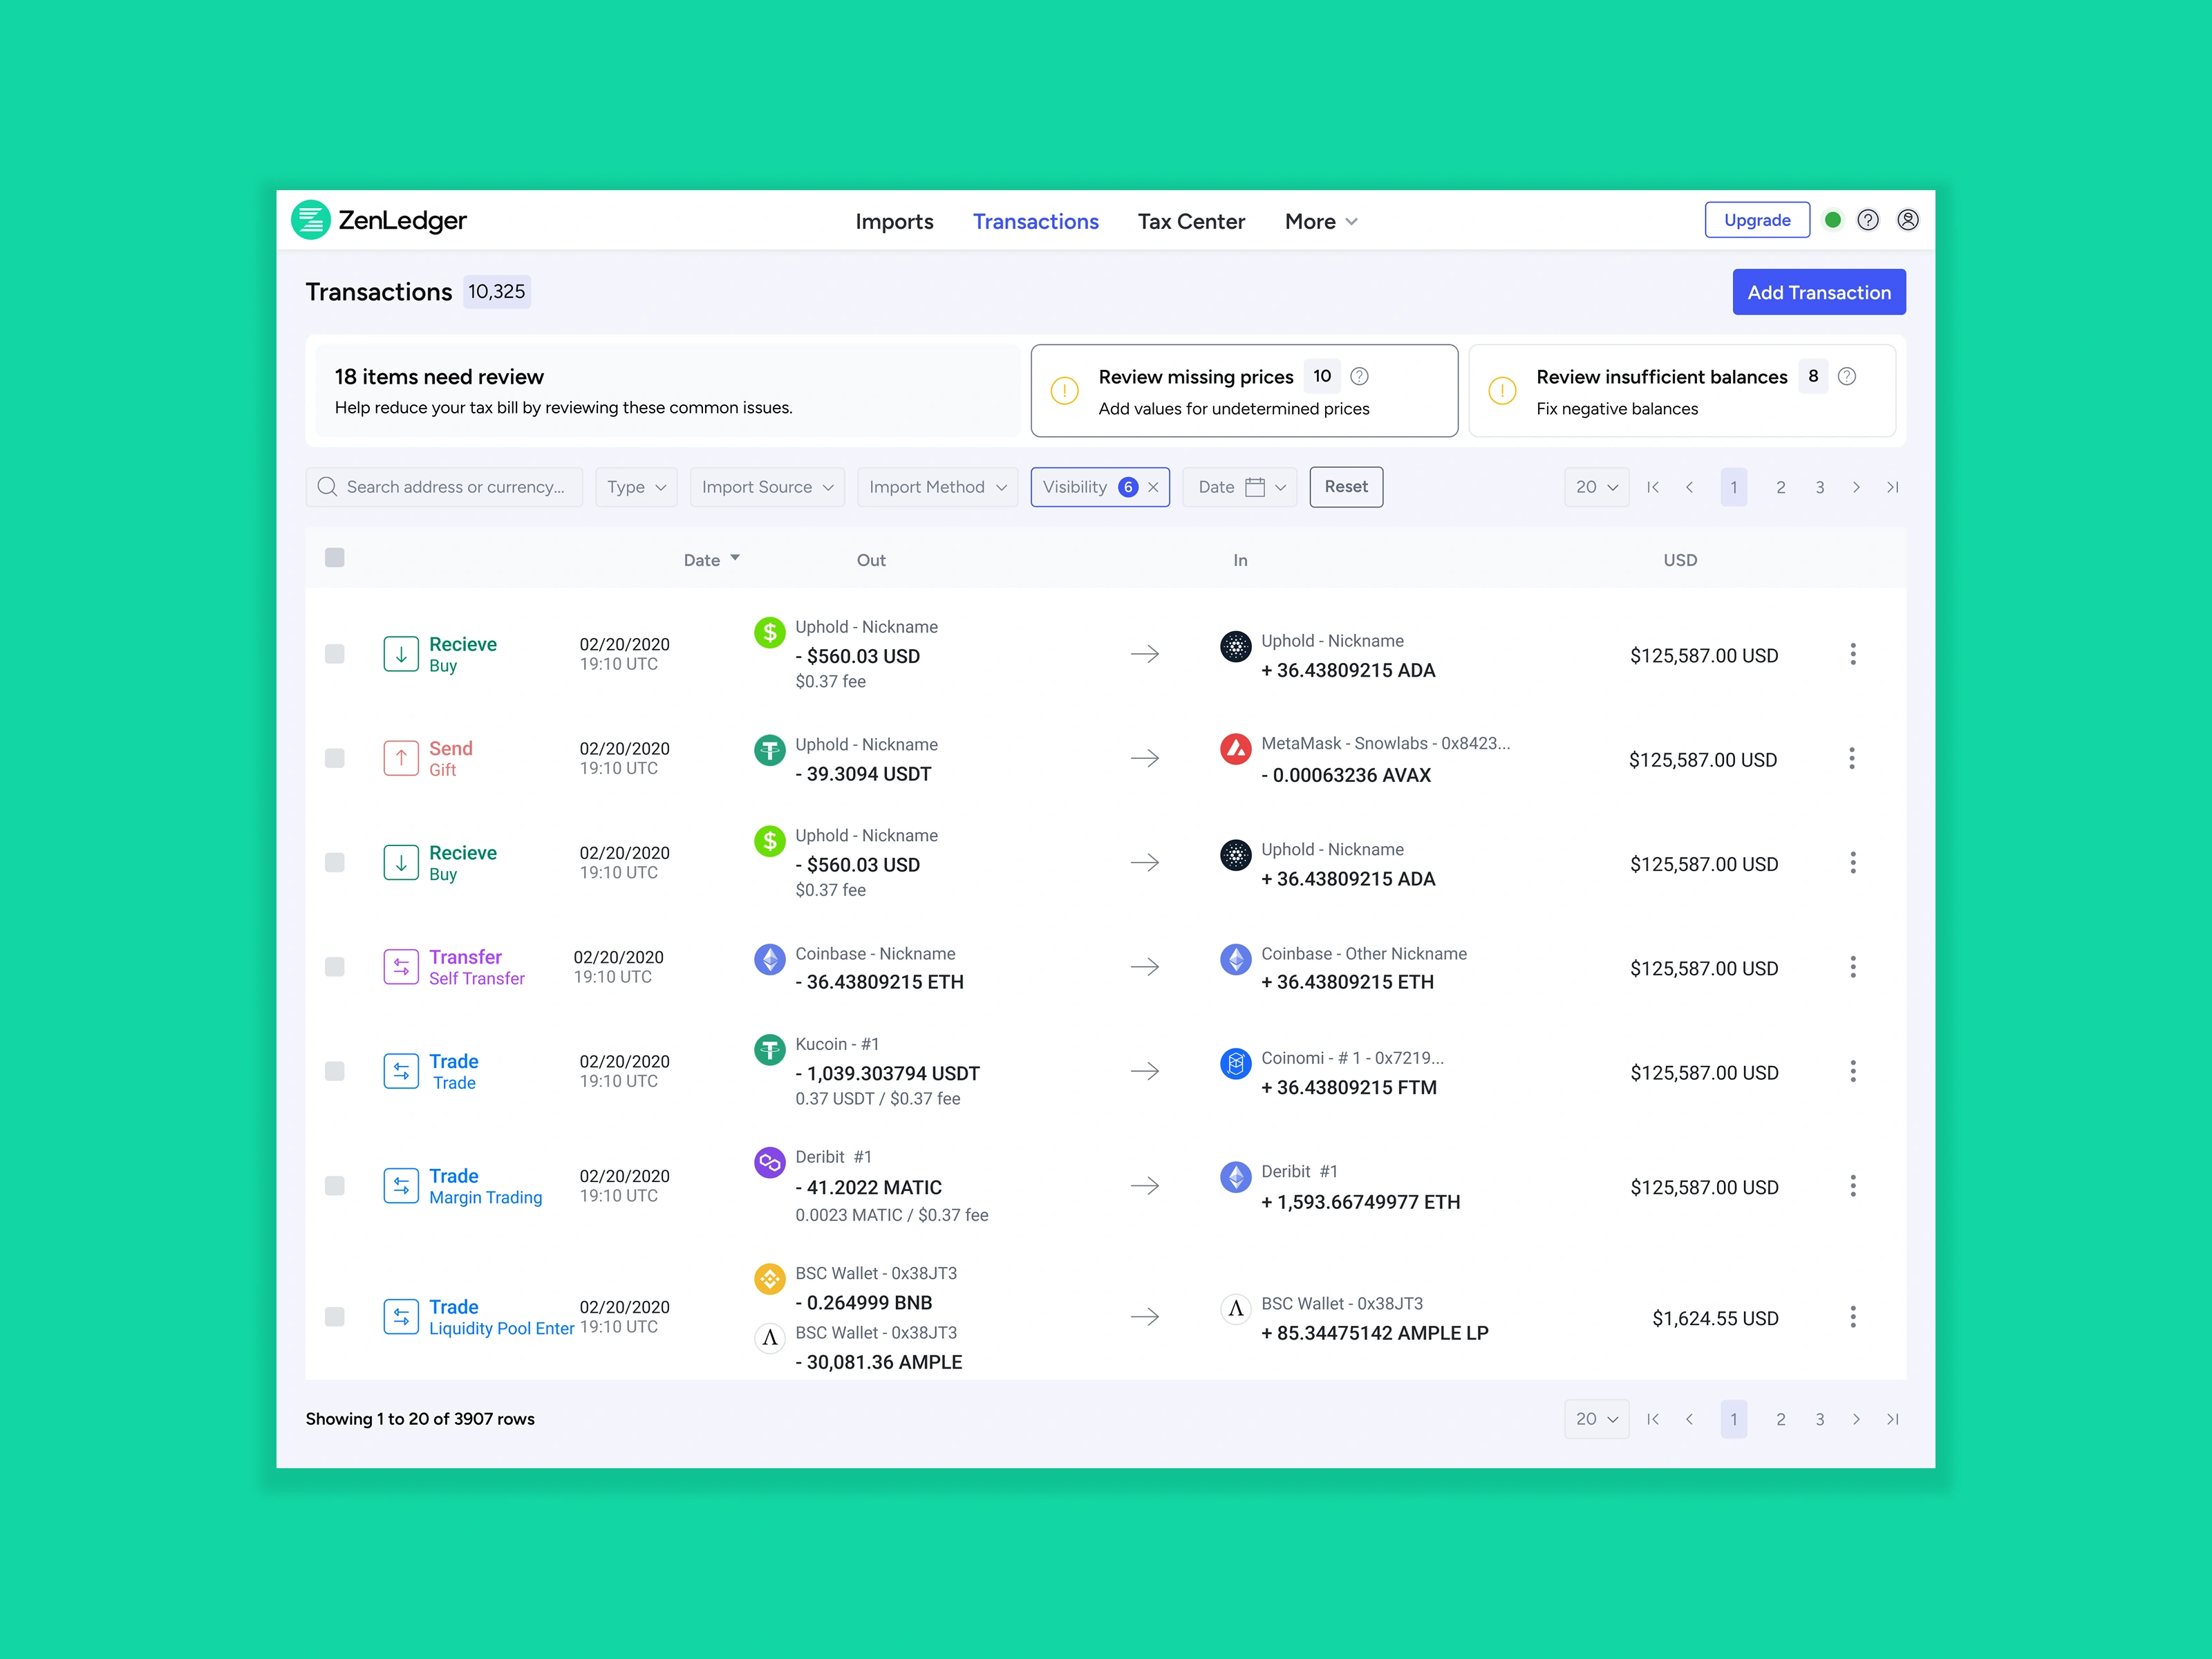Viewport: 2212px width, 1659px height.
Task: Check the box for Transfer Self Transfer row
Action: [x=335, y=966]
